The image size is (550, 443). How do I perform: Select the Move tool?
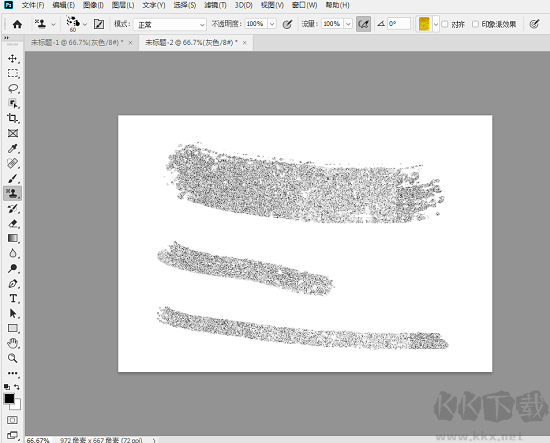[13, 59]
